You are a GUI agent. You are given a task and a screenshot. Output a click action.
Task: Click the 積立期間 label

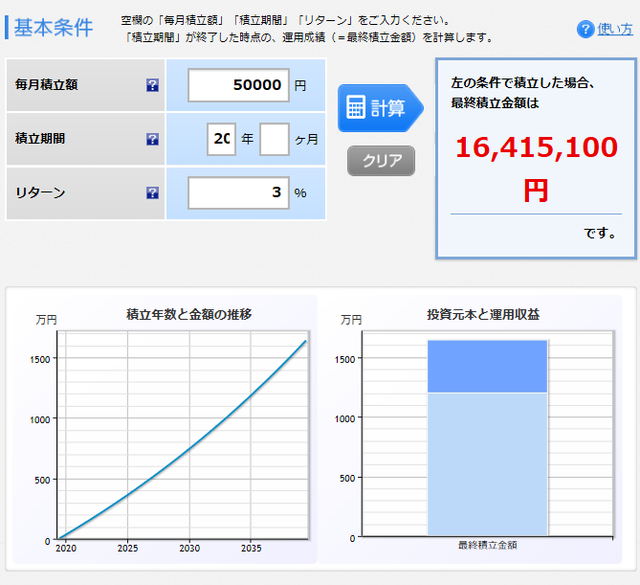coord(40,139)
